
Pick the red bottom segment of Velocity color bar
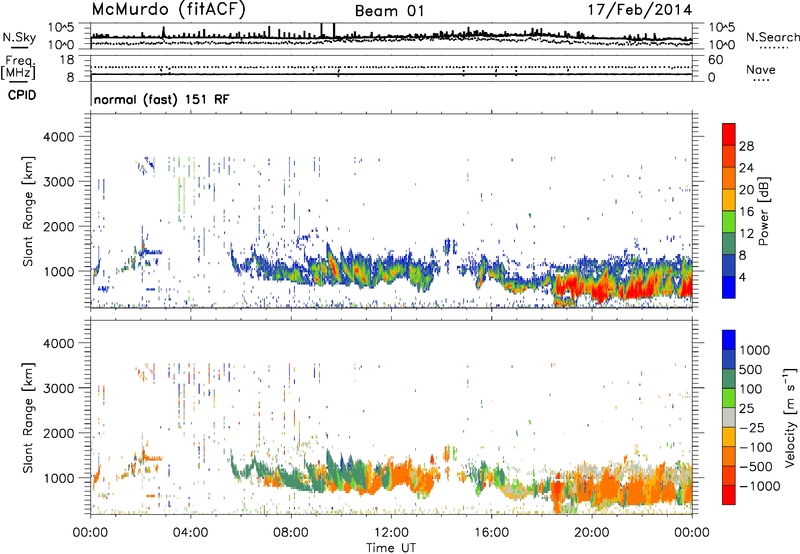click(729, 495)
